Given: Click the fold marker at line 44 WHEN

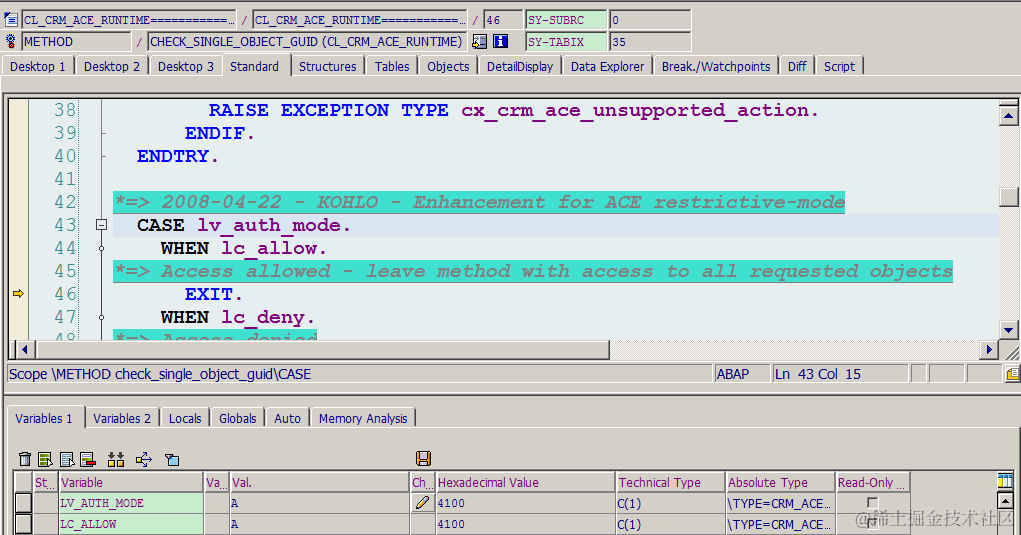Looking at the screenshot, I should coord(102,248).
